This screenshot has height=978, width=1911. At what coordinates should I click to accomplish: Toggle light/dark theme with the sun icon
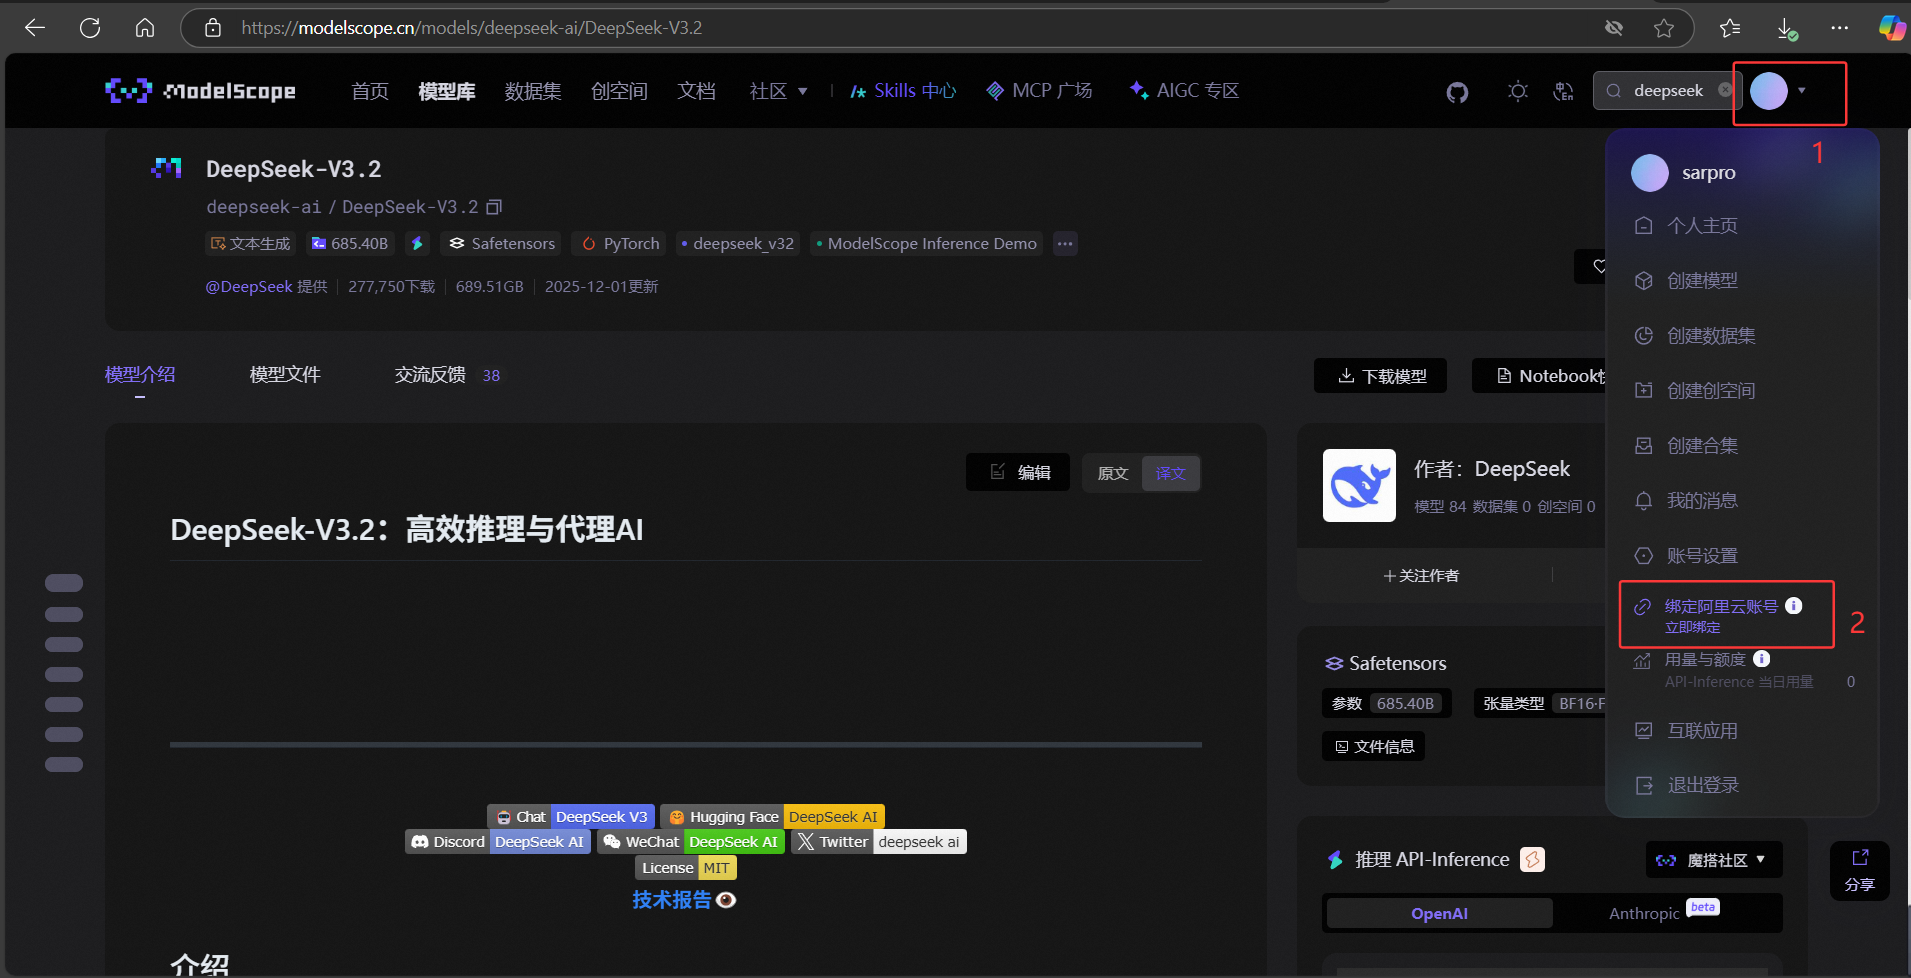click(x=1518, y=91)
